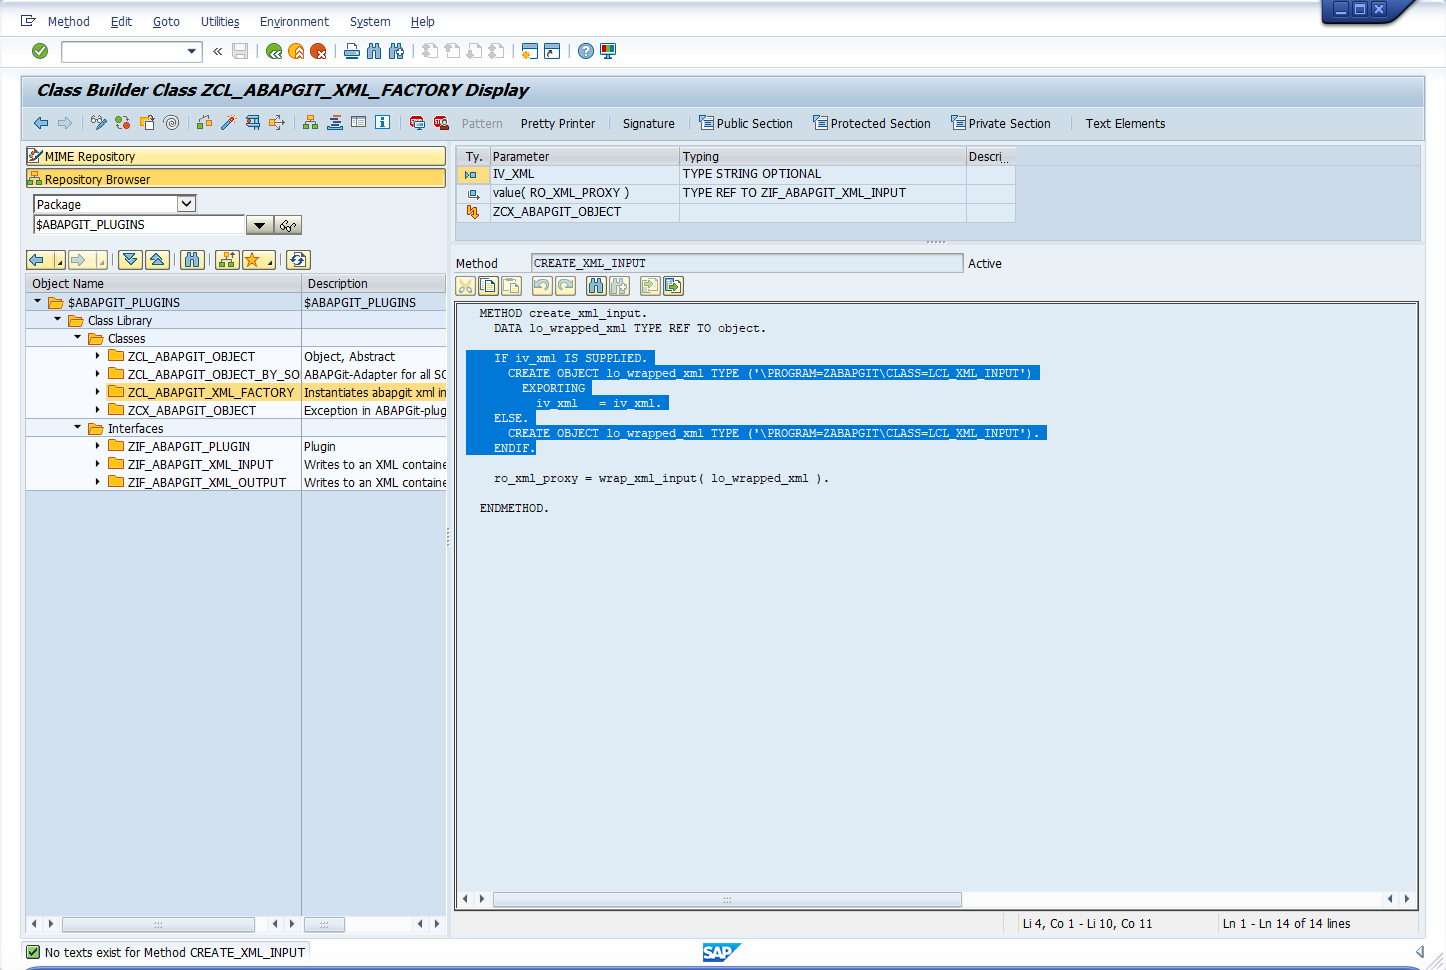Click the Previous Object blue arrow in application toolbar

pyautogui.click(x=41, y=123)
